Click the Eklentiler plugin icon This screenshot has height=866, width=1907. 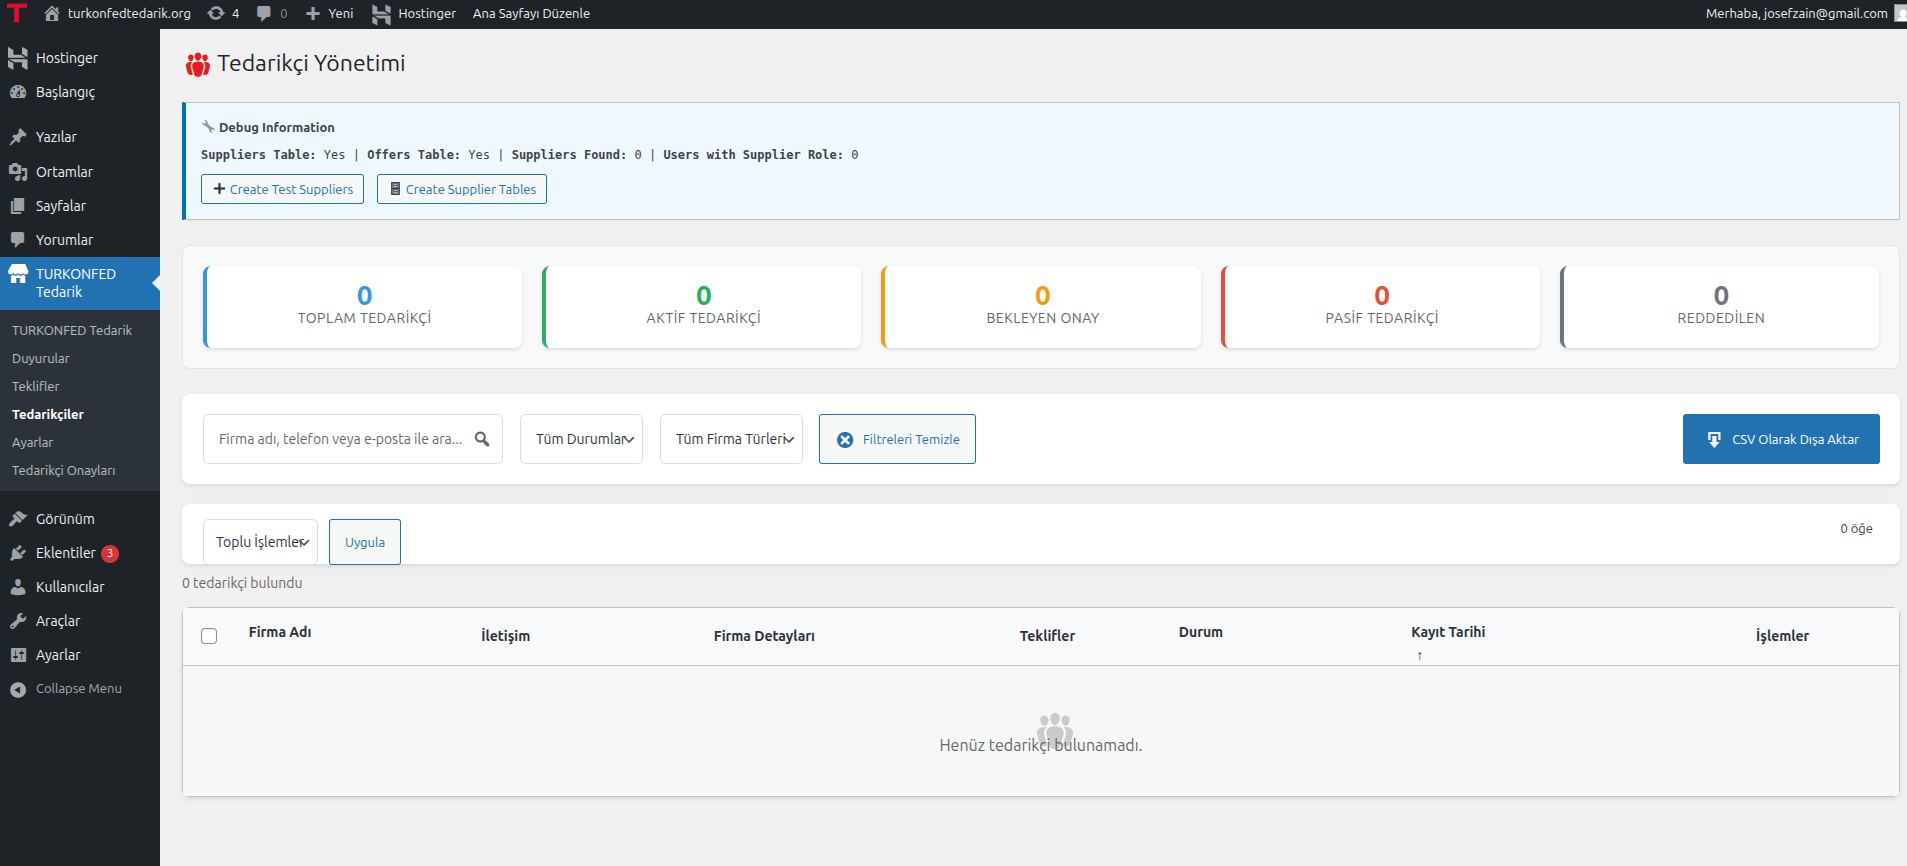(x=18, y=553)
